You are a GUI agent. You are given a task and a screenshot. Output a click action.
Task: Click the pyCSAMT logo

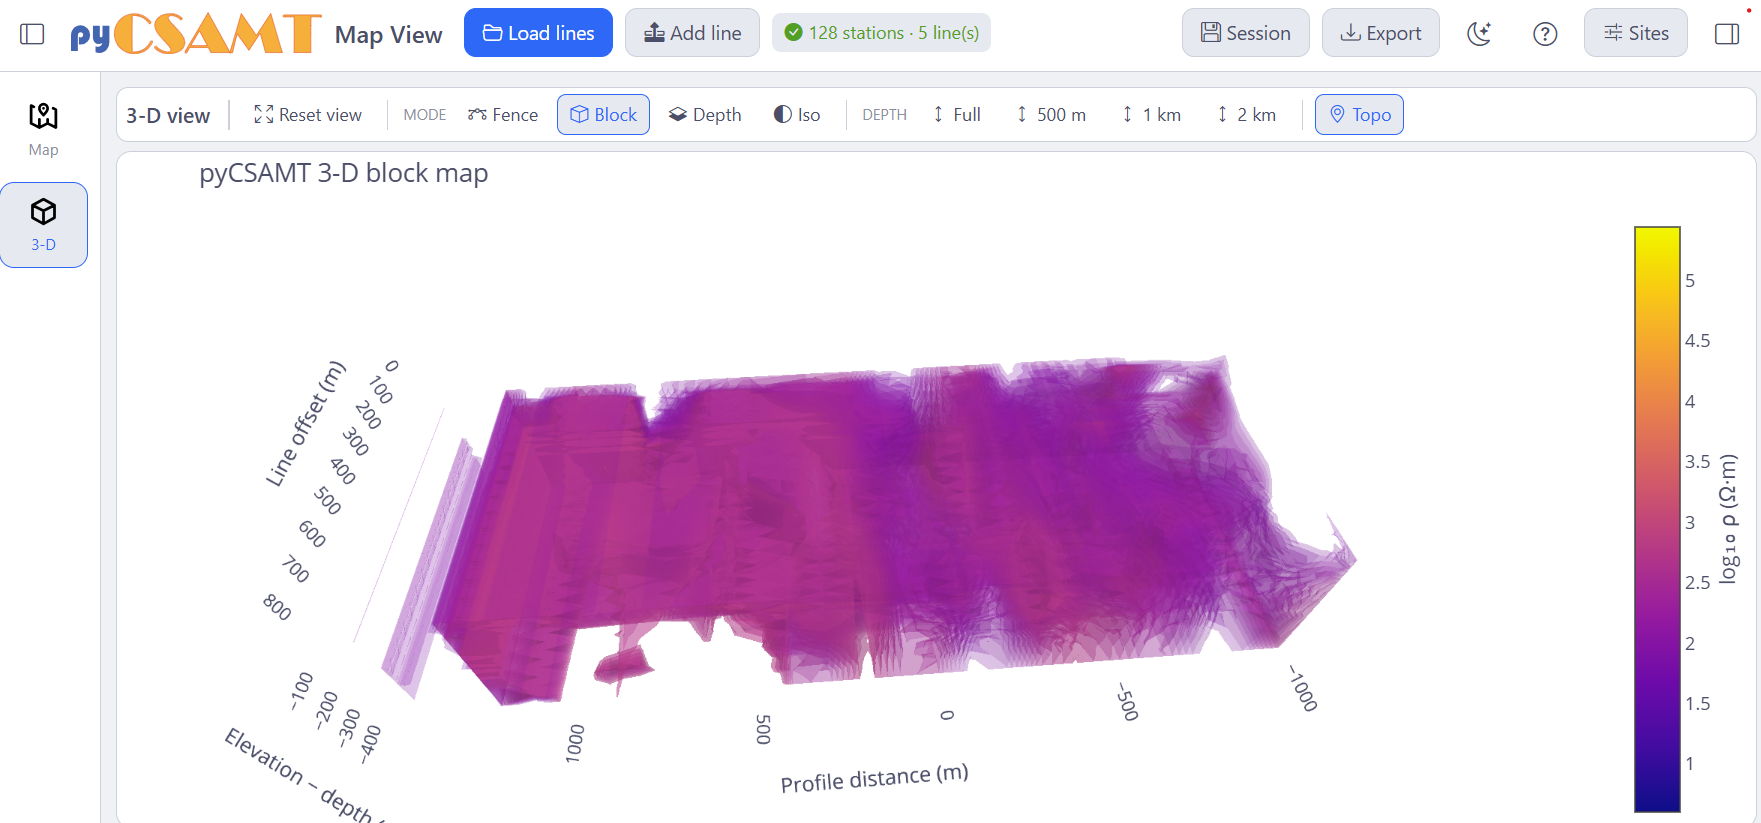196,34
